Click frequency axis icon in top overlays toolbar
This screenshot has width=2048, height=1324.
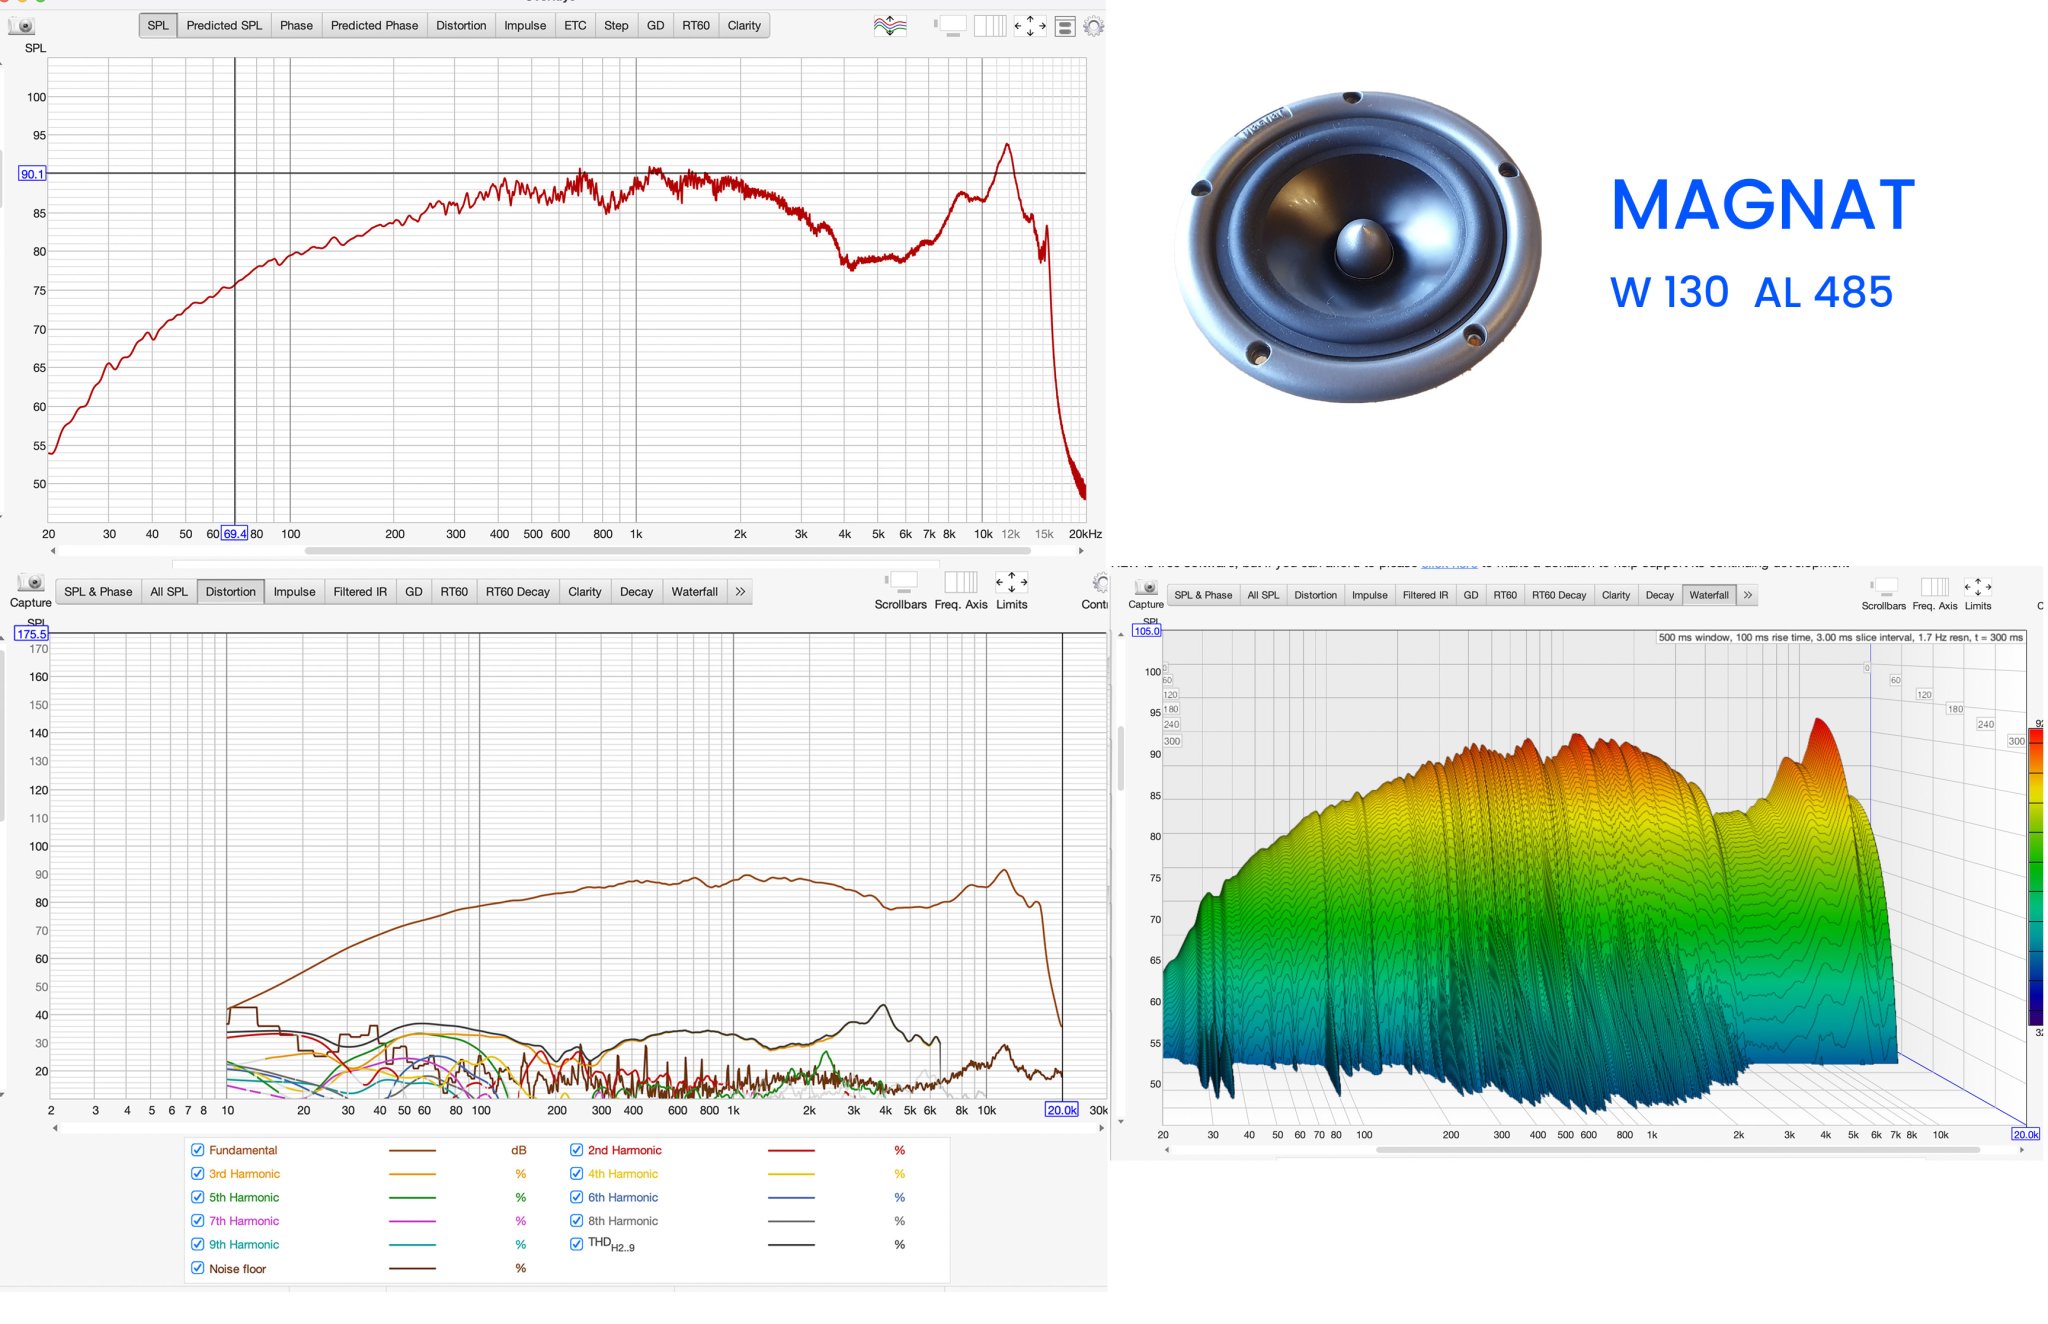[990, 26]
